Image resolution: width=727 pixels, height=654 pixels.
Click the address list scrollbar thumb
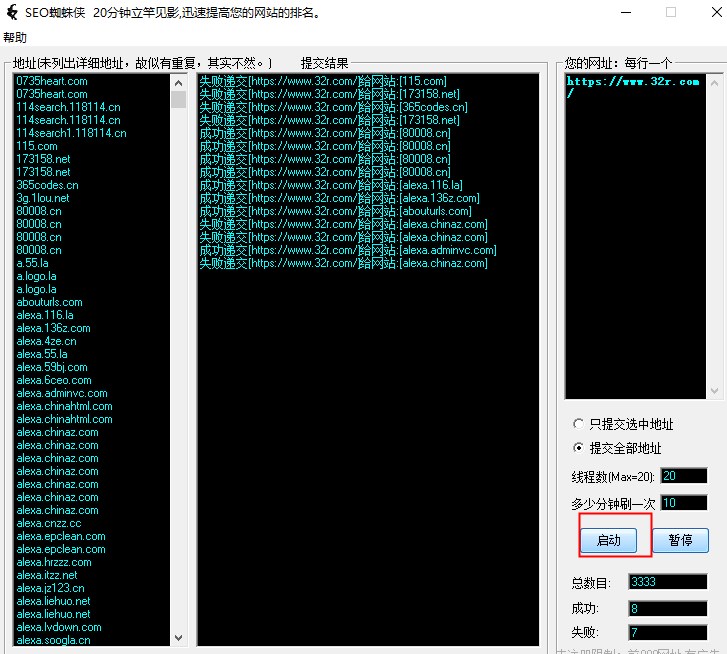179,100
